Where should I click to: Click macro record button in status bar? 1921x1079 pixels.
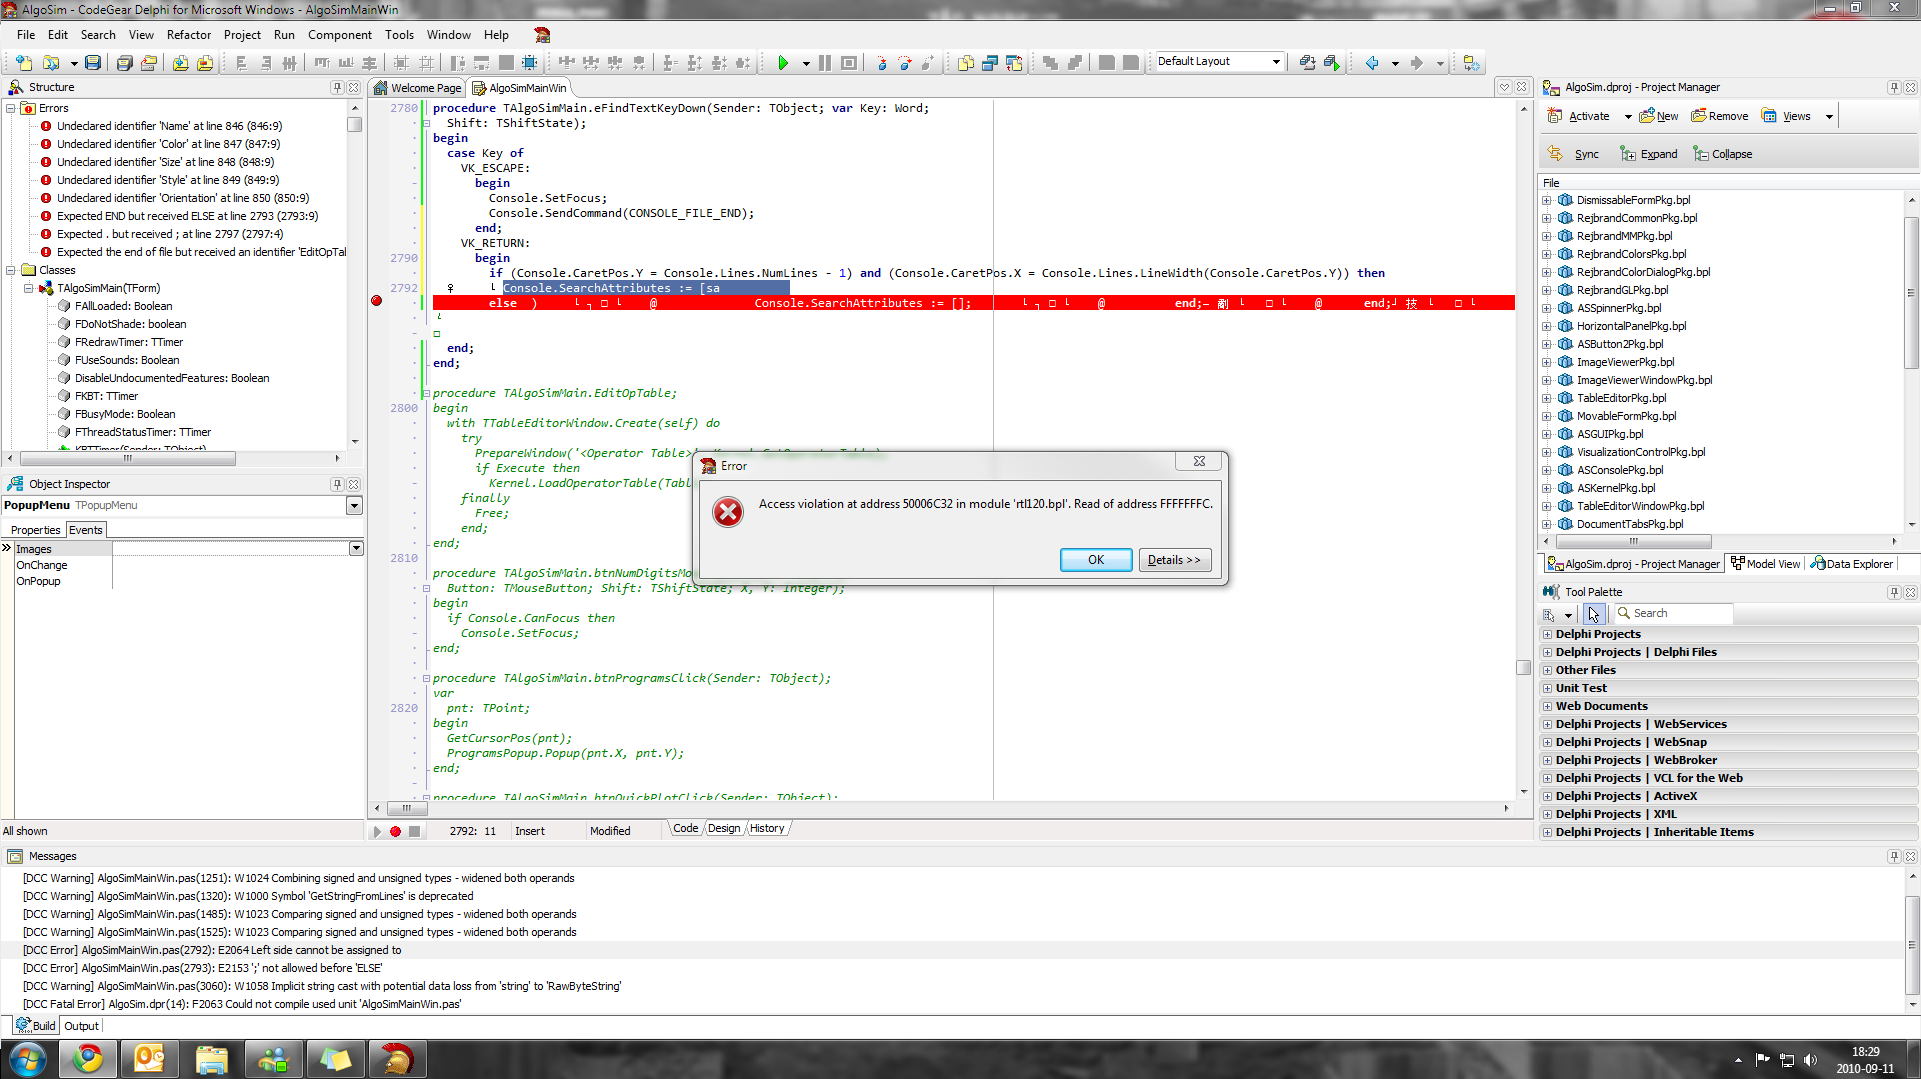395,831
